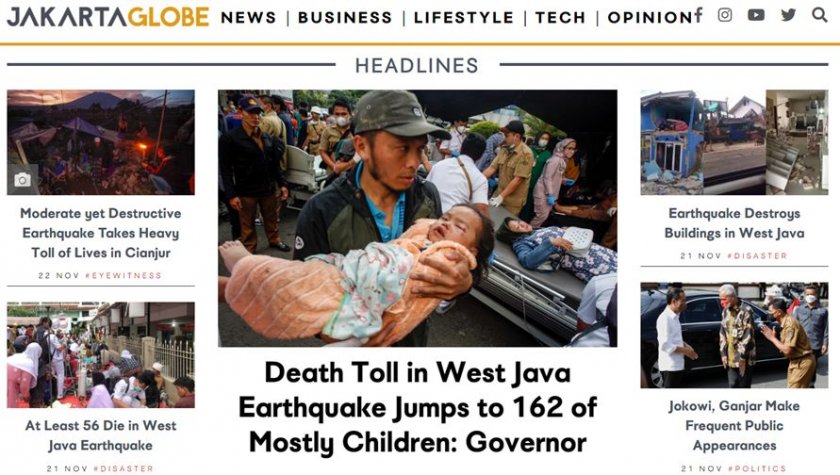Open 'Moderate yet Destructive Earthquake' article
840x475 pixels.
click(x=101, y=233)
